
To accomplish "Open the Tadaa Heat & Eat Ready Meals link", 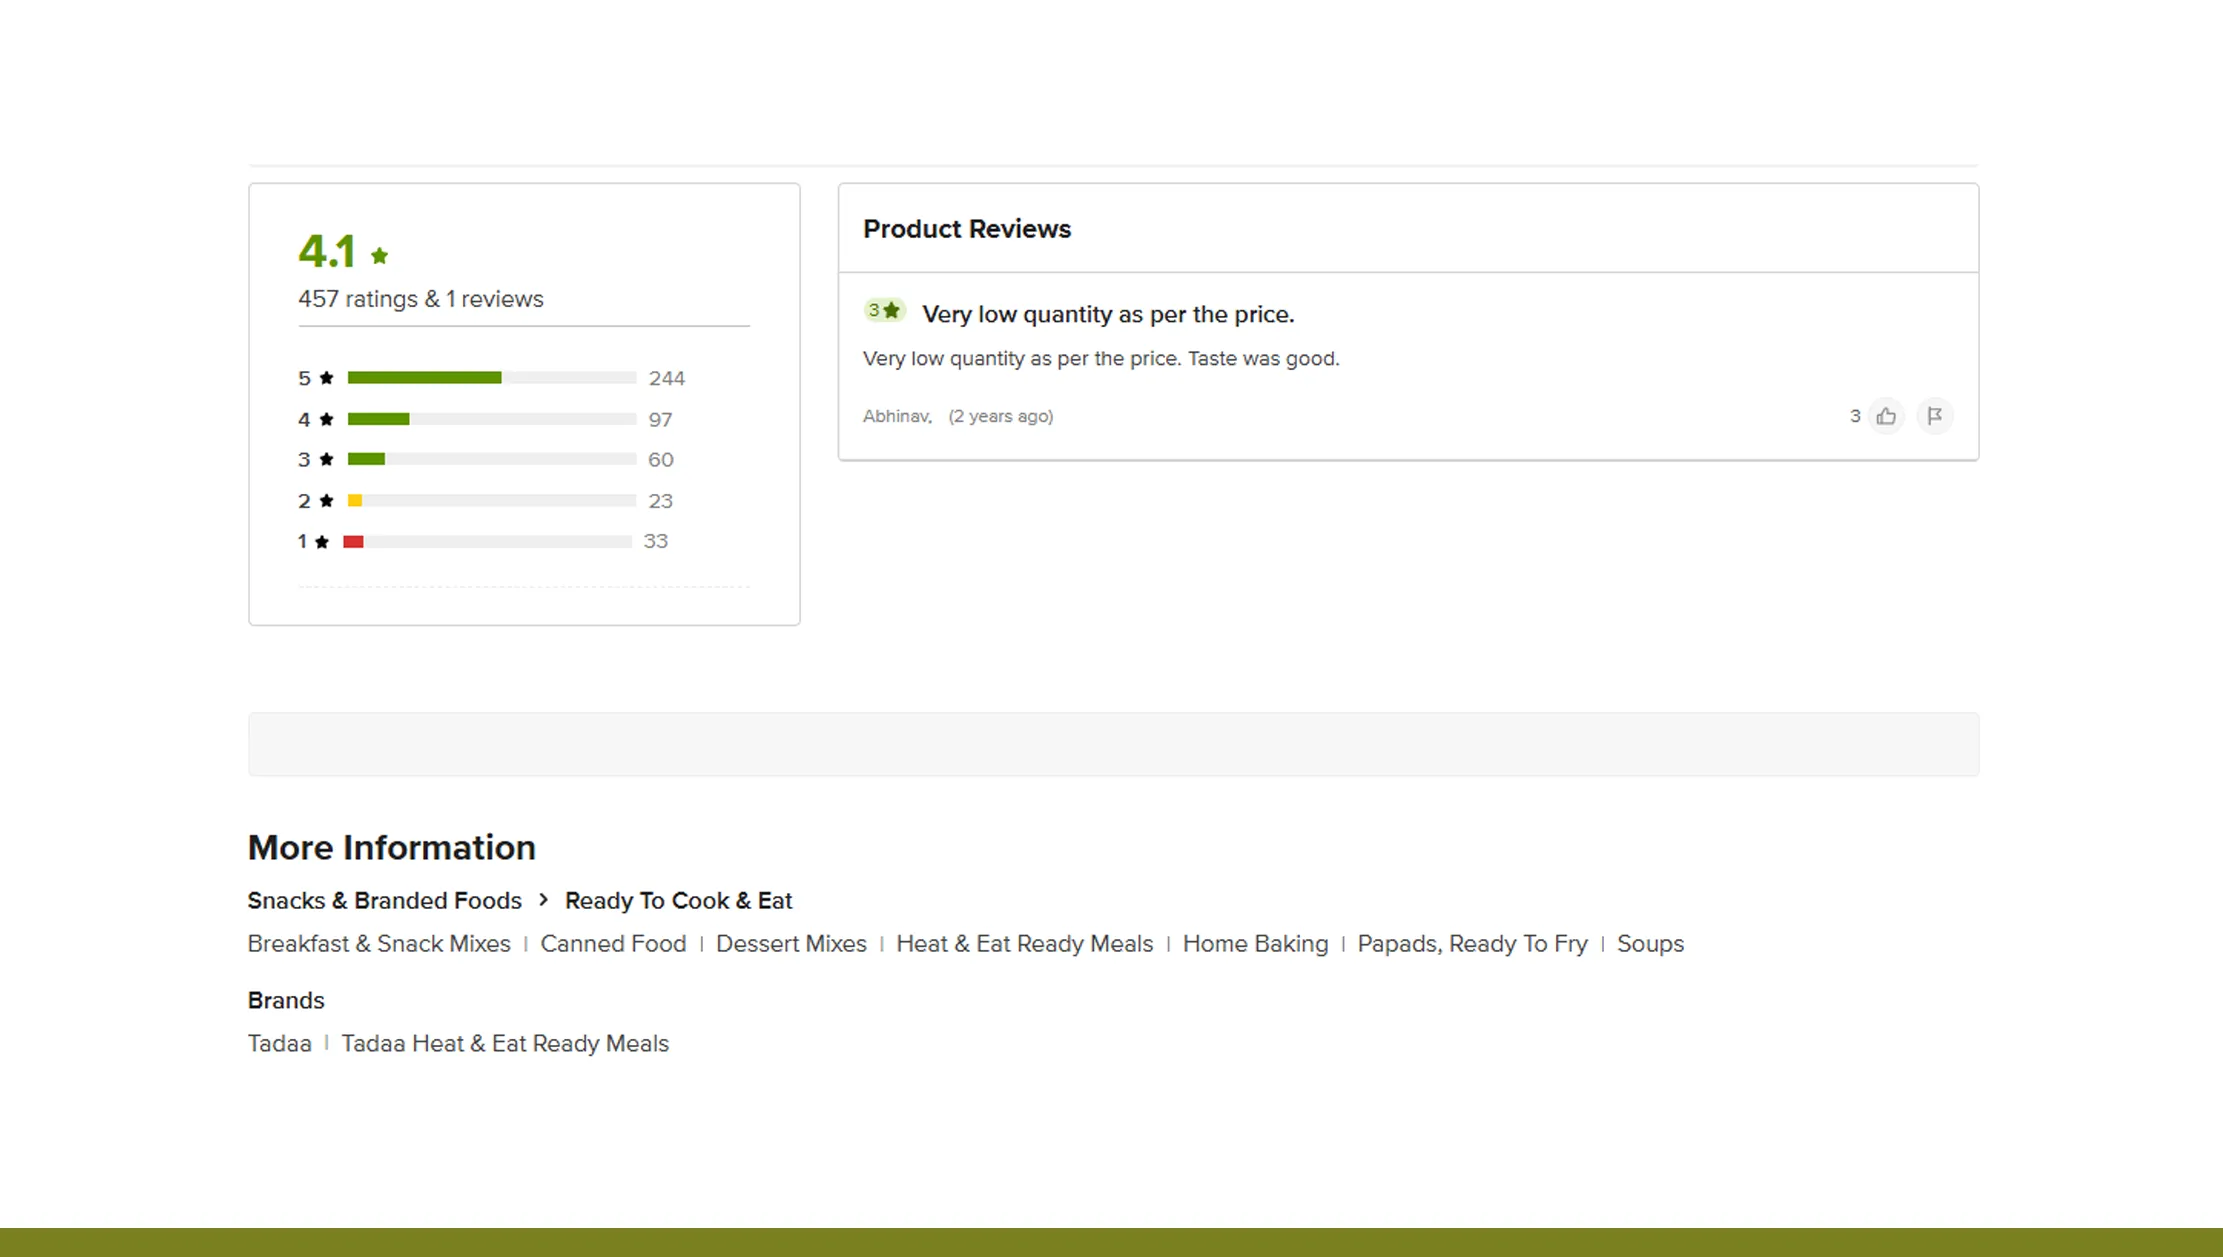I will tap(505, 1043).
